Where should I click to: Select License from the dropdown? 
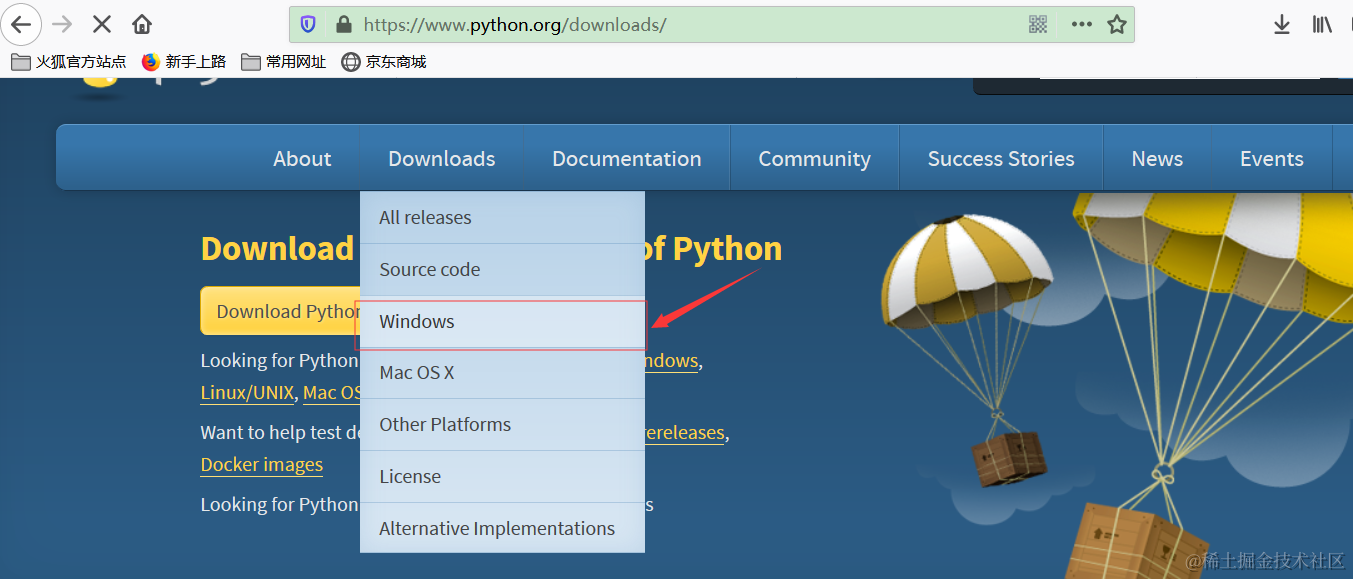click(x=502, y=476)
